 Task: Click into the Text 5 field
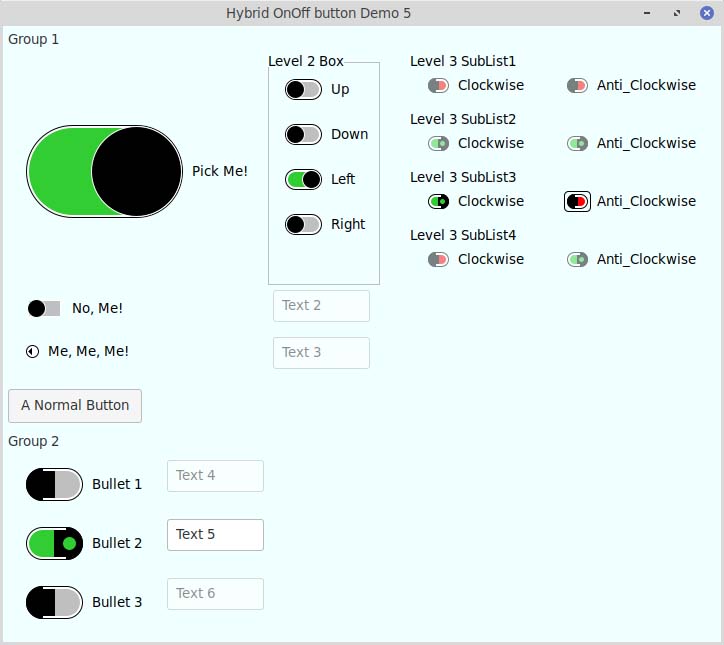pos(215,535)
